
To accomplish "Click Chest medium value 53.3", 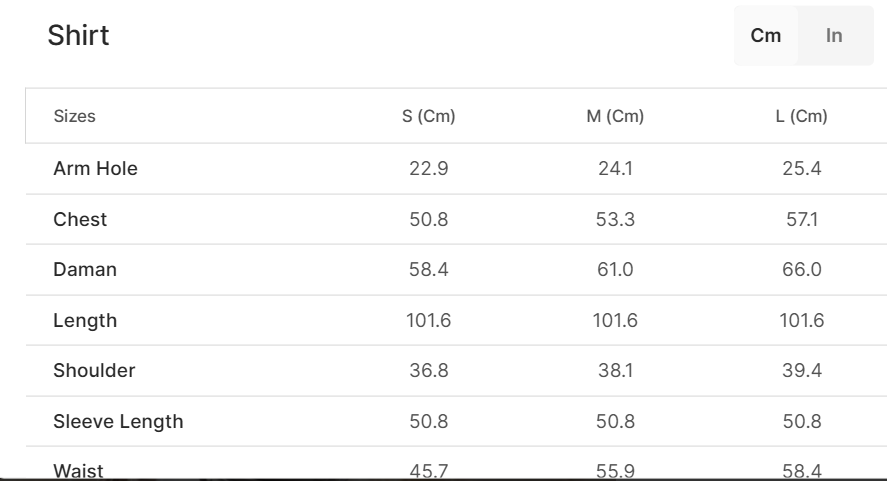I will click(x=615, y=220).
